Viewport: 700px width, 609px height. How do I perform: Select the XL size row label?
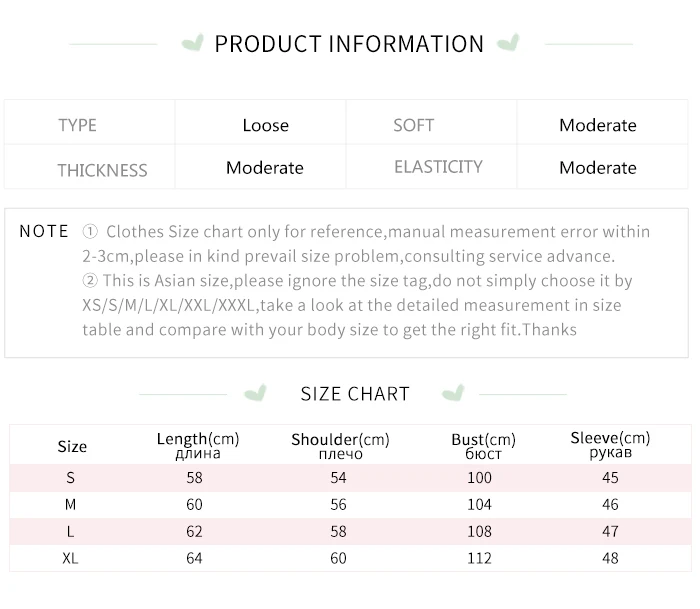coord(70,558)
